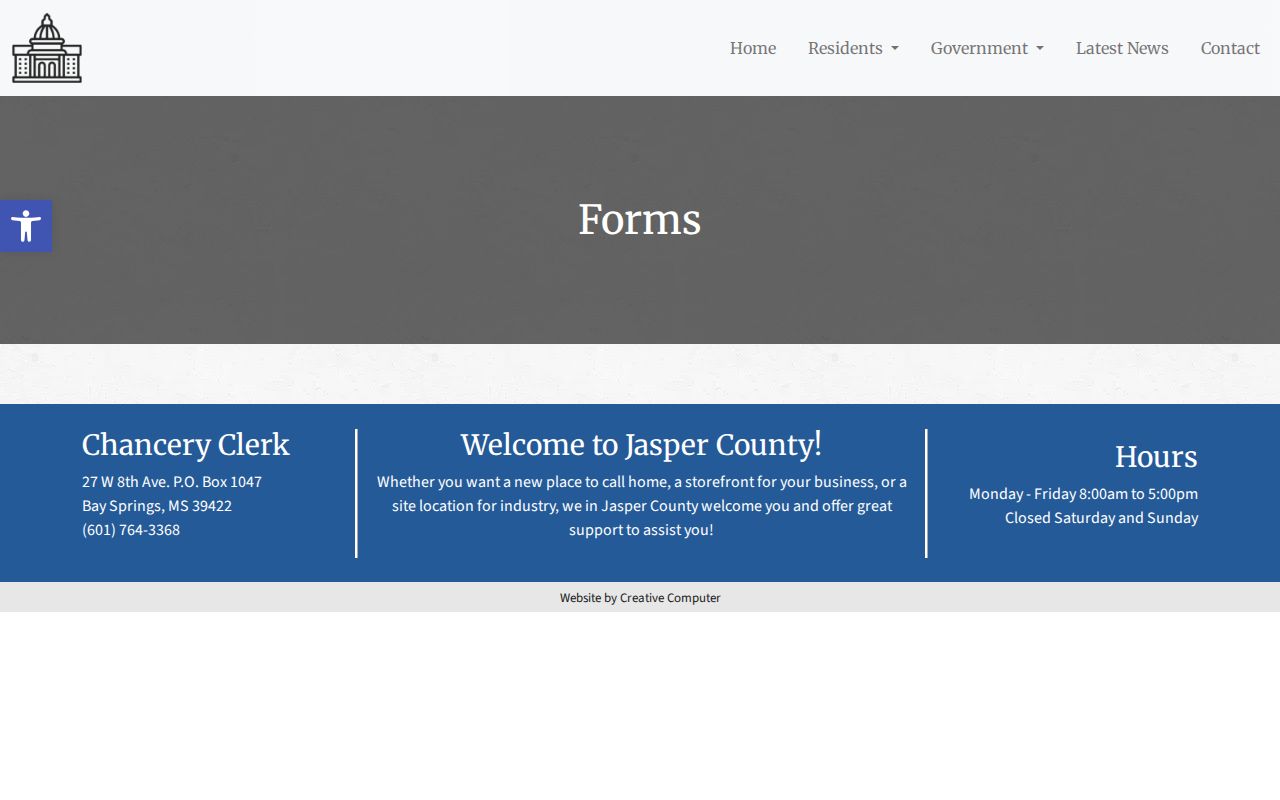
Task: Open the Latest News page
Action: point(1122,48)
